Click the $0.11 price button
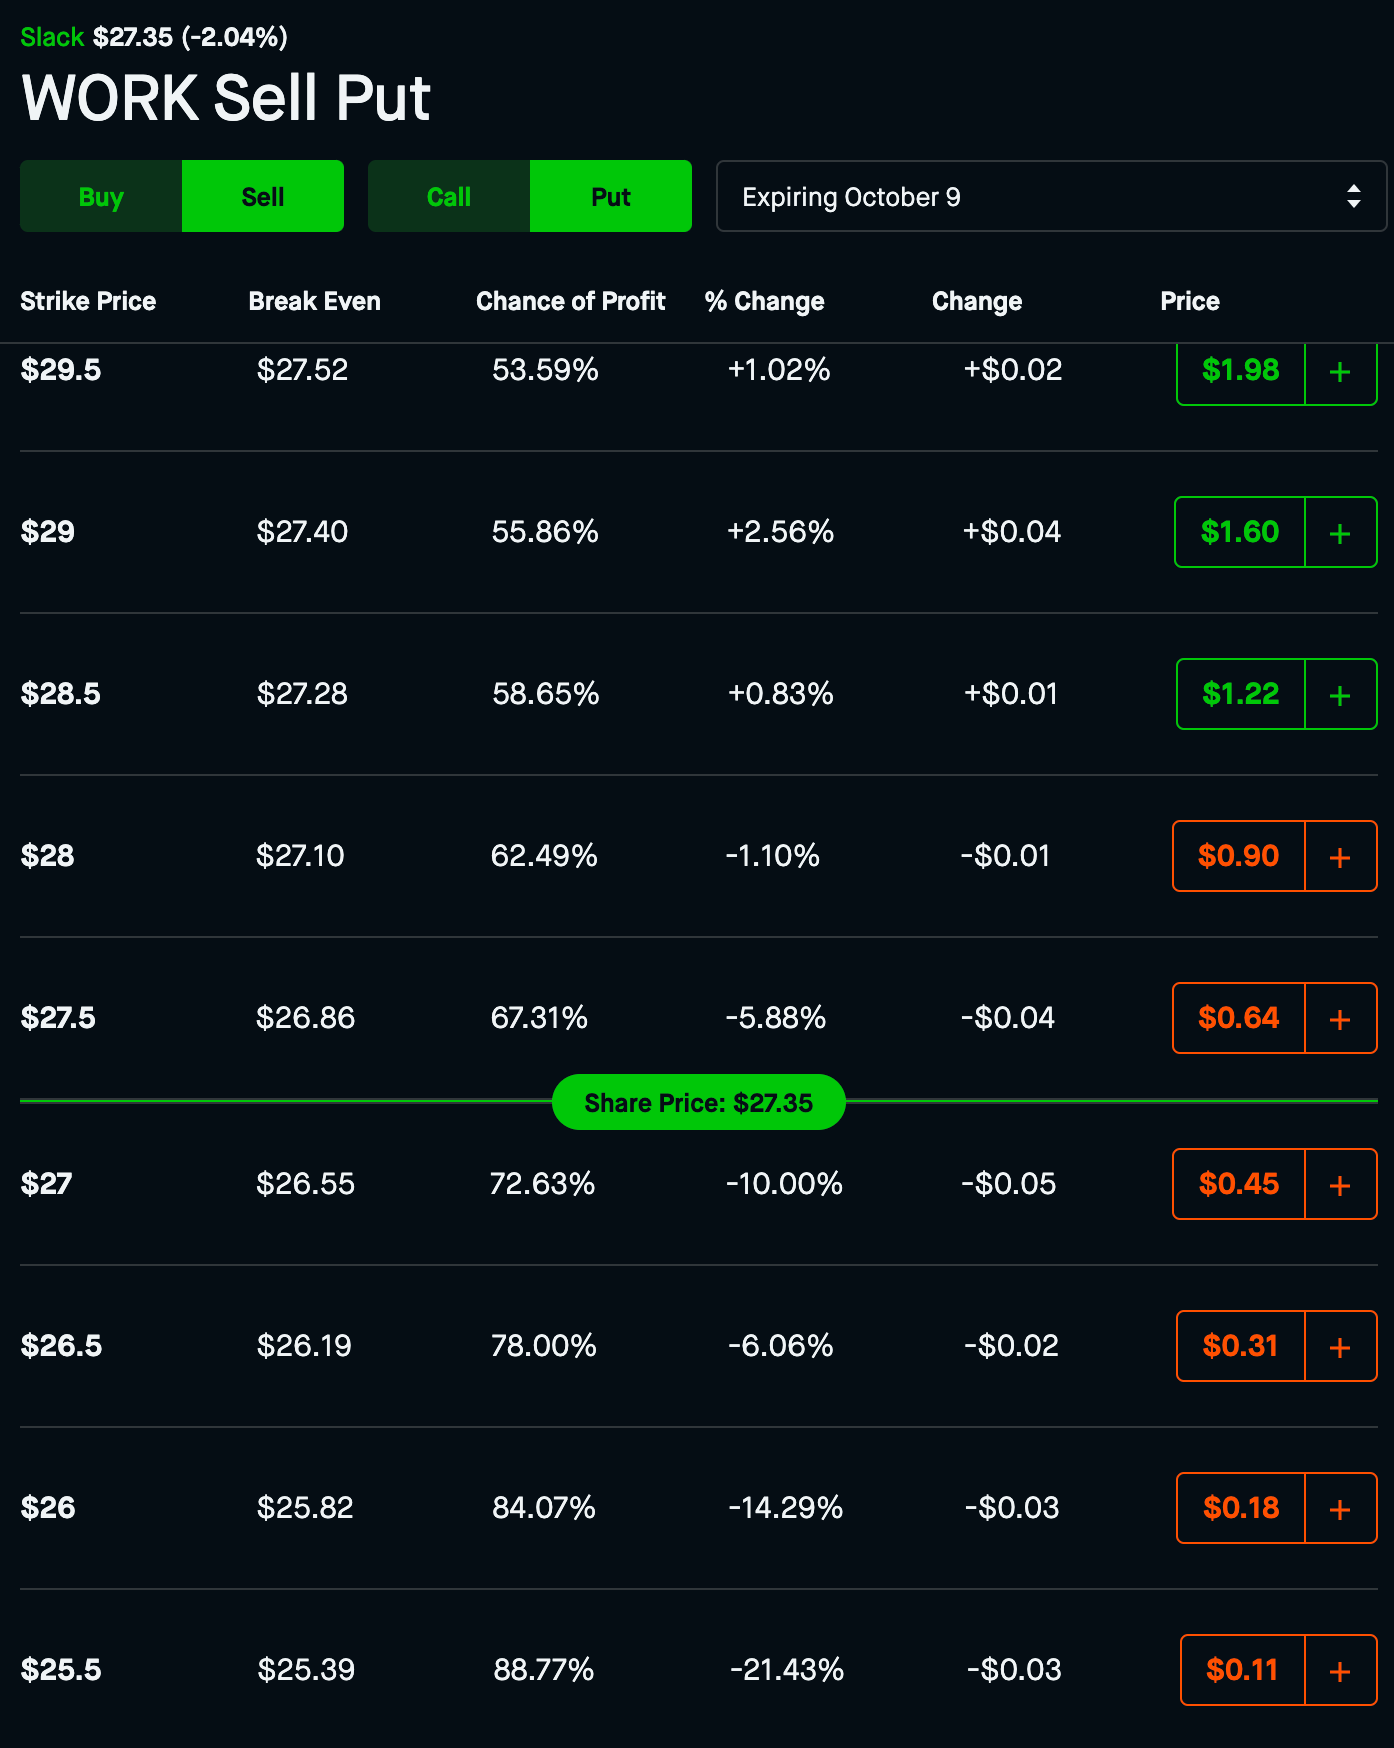The width and height of the screenshot is (1394, 1748). click(1243, 1670)
